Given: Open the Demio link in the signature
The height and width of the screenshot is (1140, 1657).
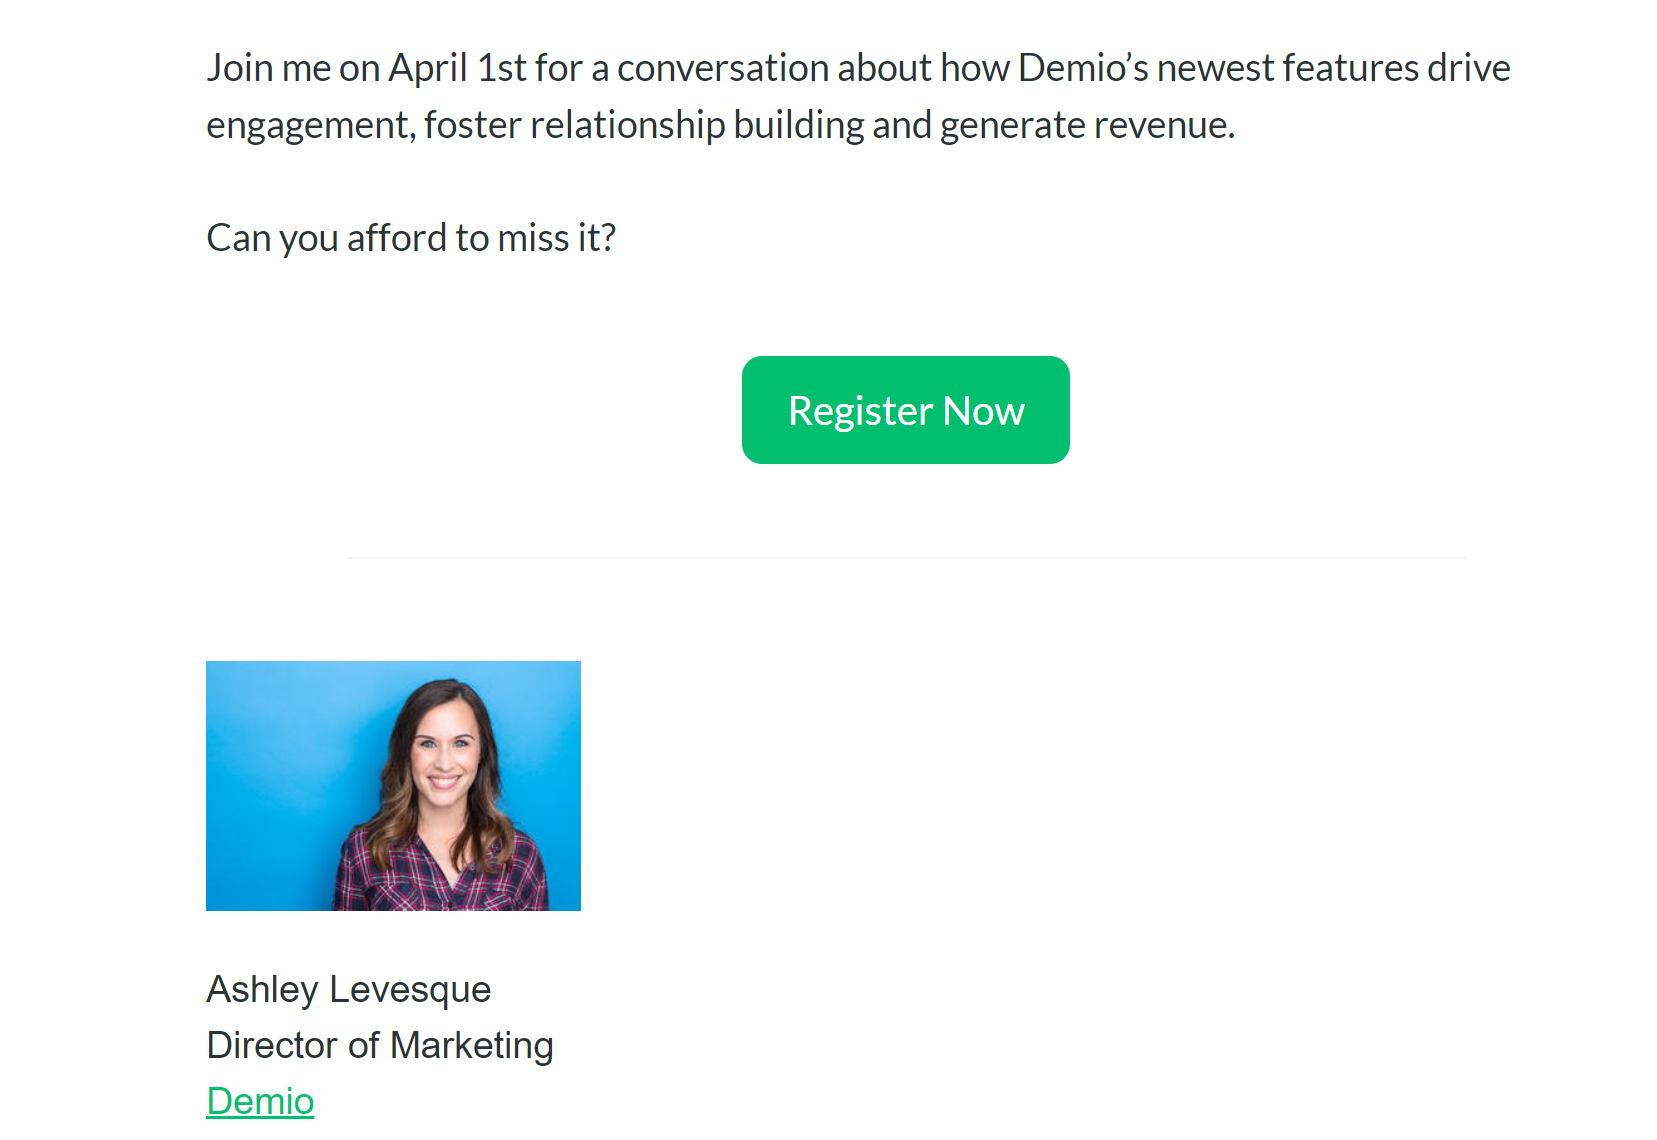Looking at the screenshot, I should click(x=260, y=1101).
